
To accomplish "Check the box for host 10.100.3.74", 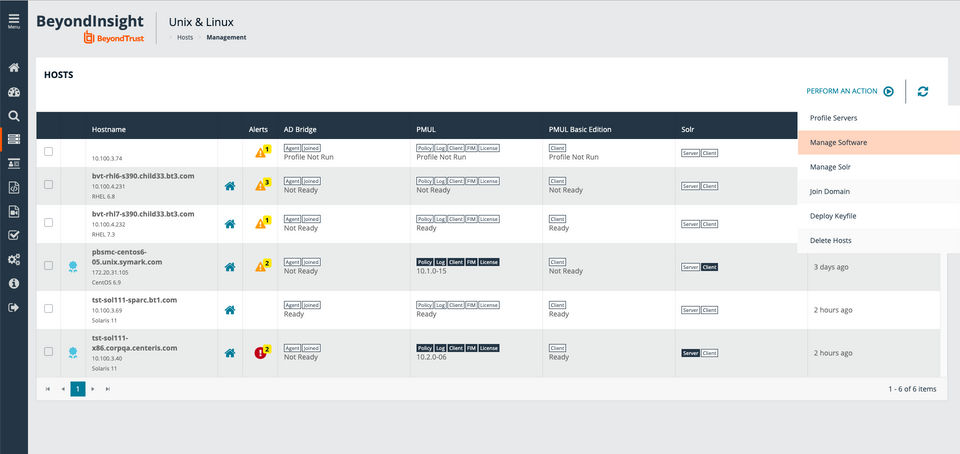I will click(x=48, y=151).
